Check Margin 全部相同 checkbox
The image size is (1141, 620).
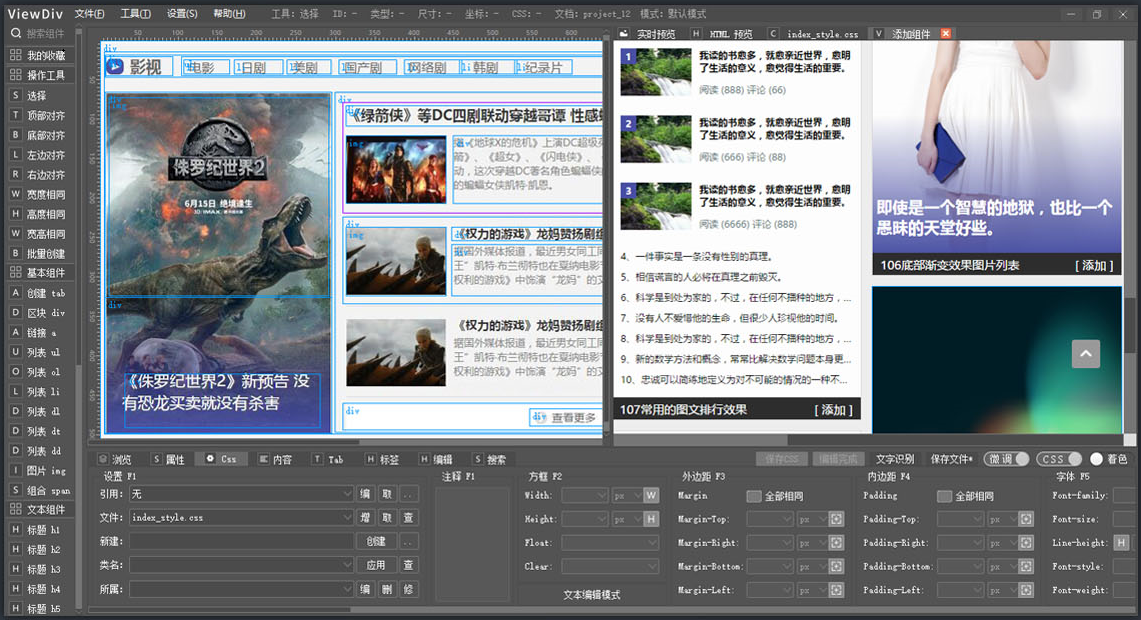(x=754, y=496)
